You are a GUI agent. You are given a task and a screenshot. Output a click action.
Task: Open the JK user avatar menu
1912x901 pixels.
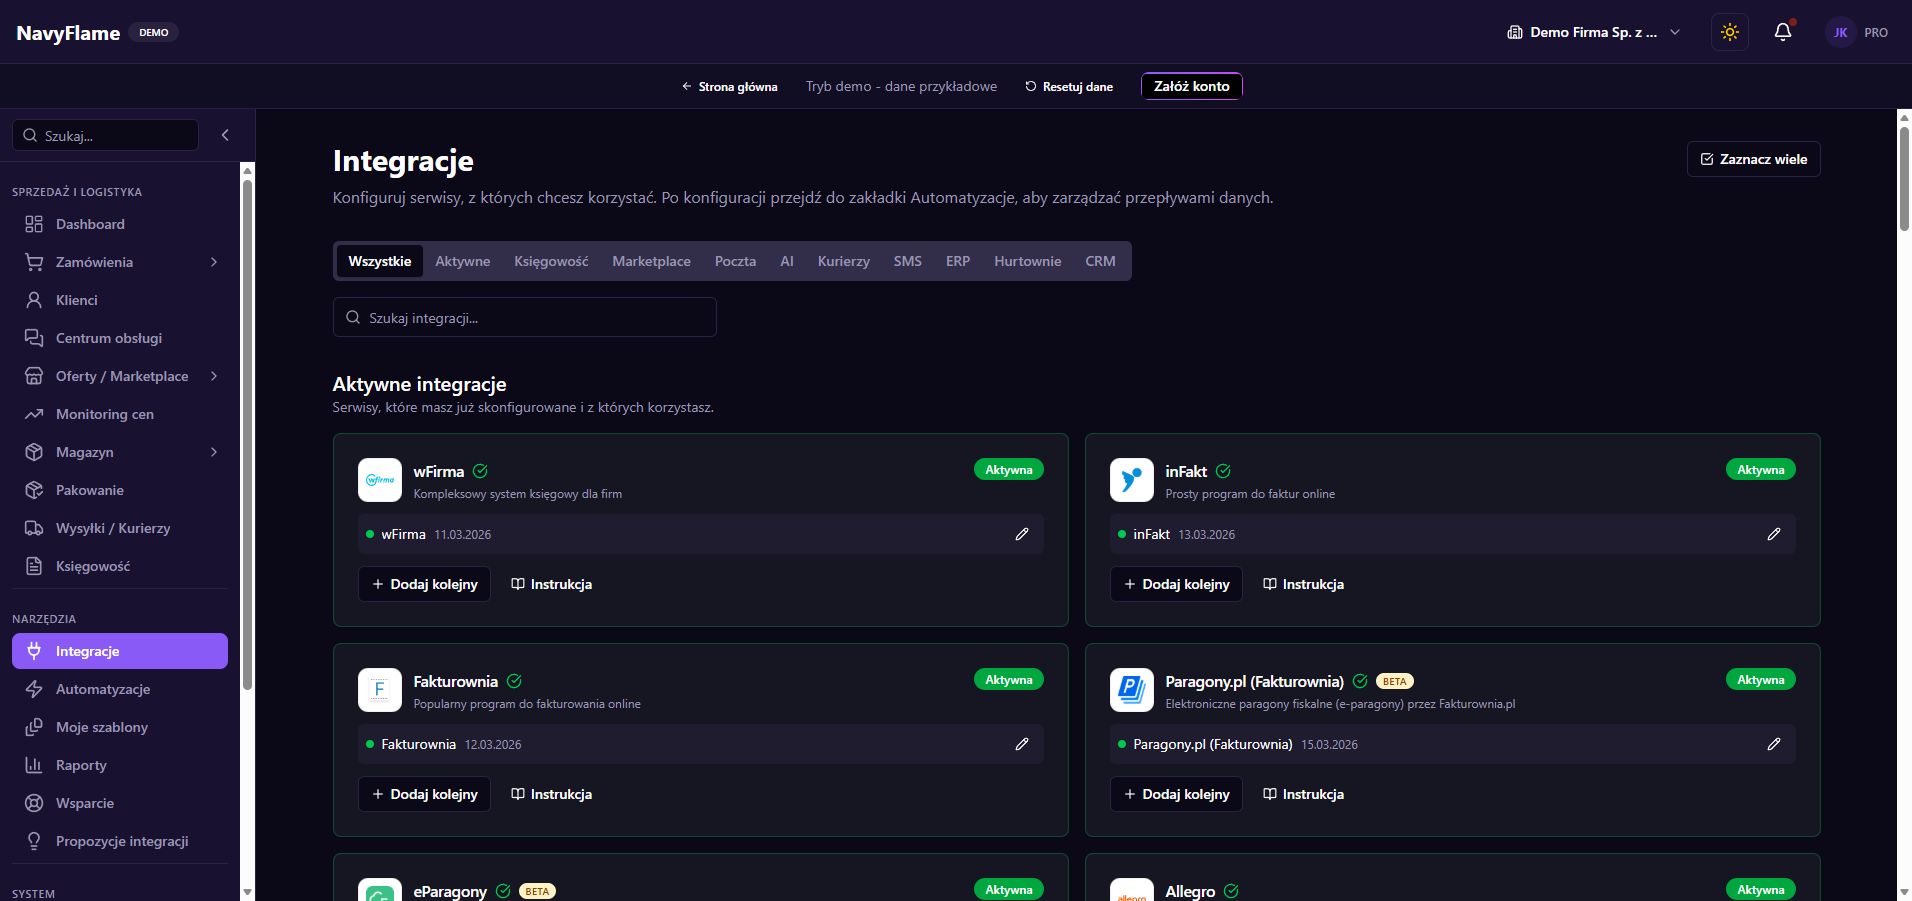[x=1841, y=32]
